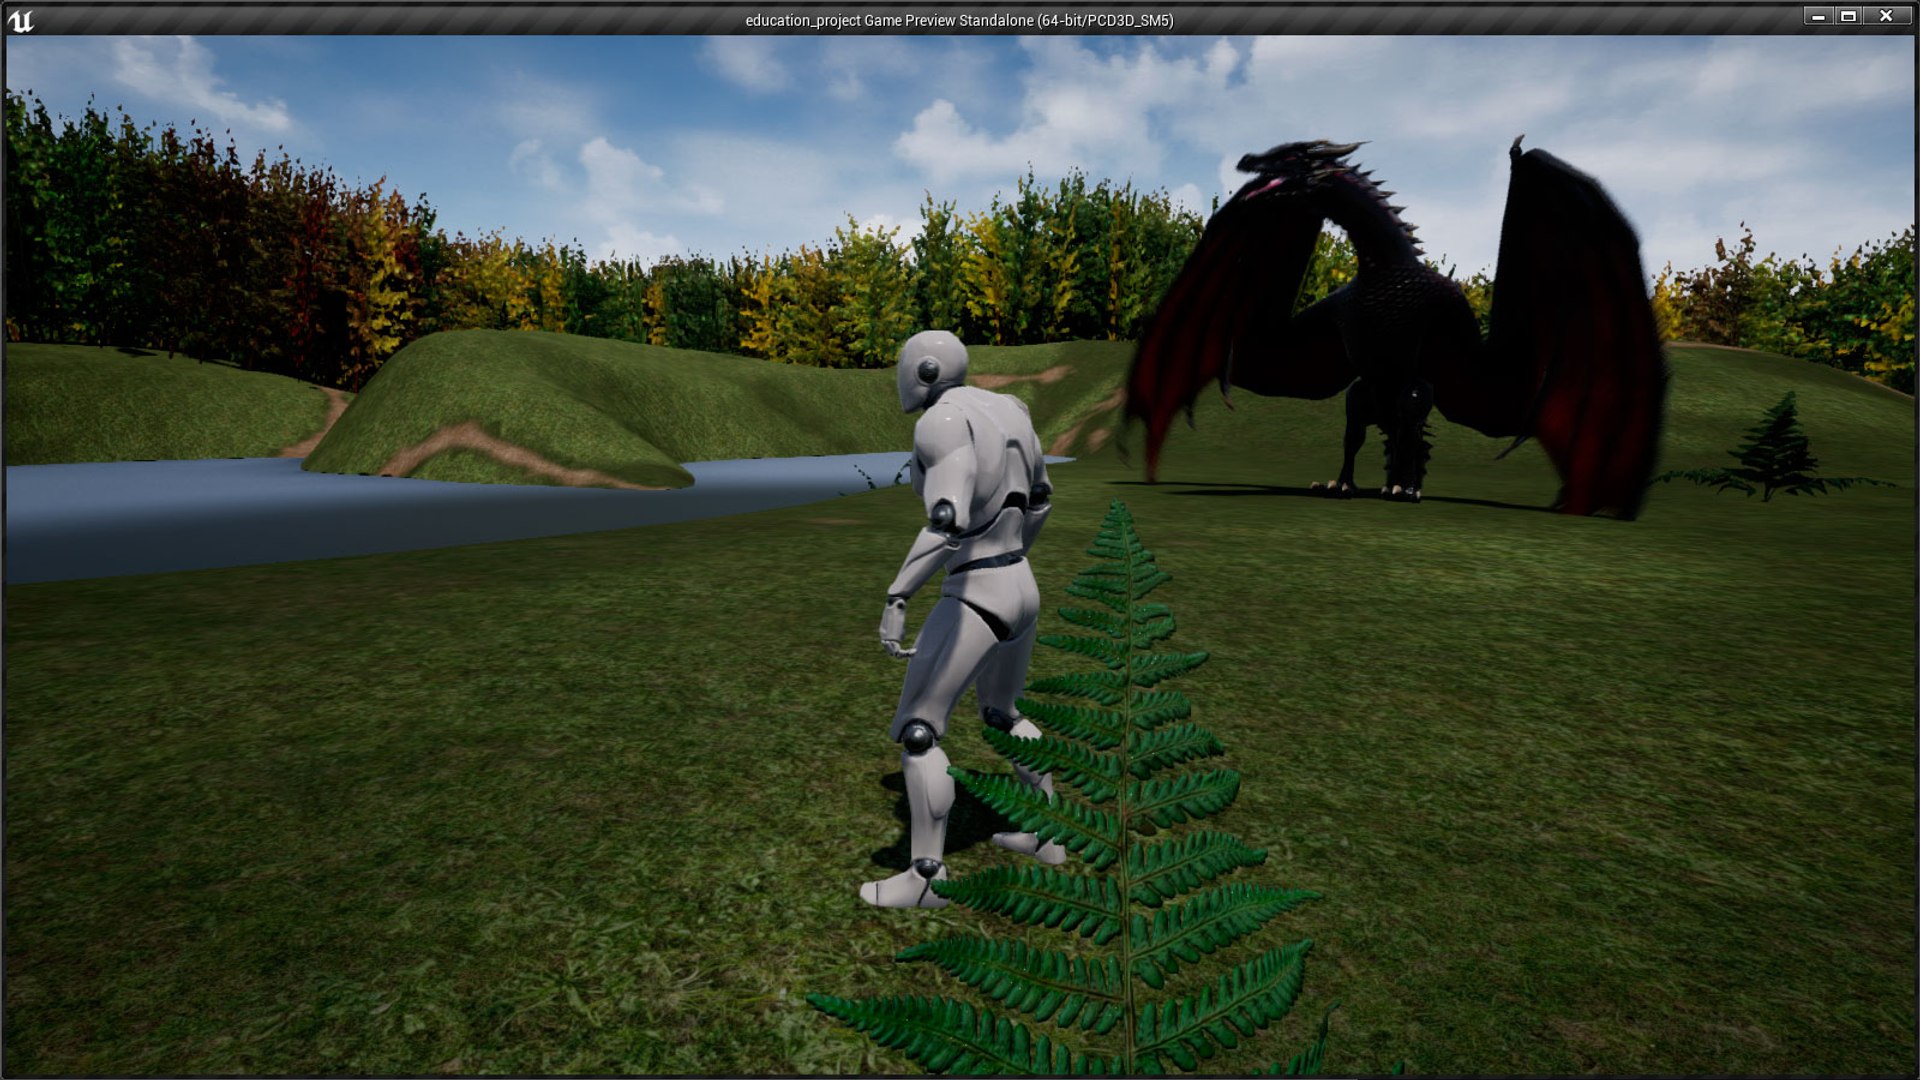Maximize the Game Preview window

[1848, 16]
